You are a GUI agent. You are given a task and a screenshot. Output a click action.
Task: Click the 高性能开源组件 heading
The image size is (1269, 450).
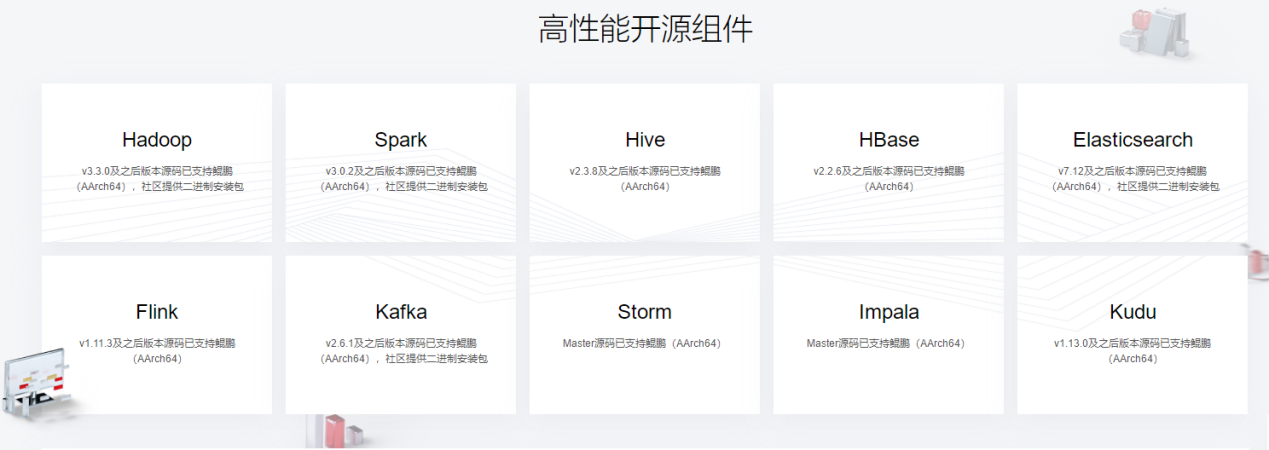(645, 29)
